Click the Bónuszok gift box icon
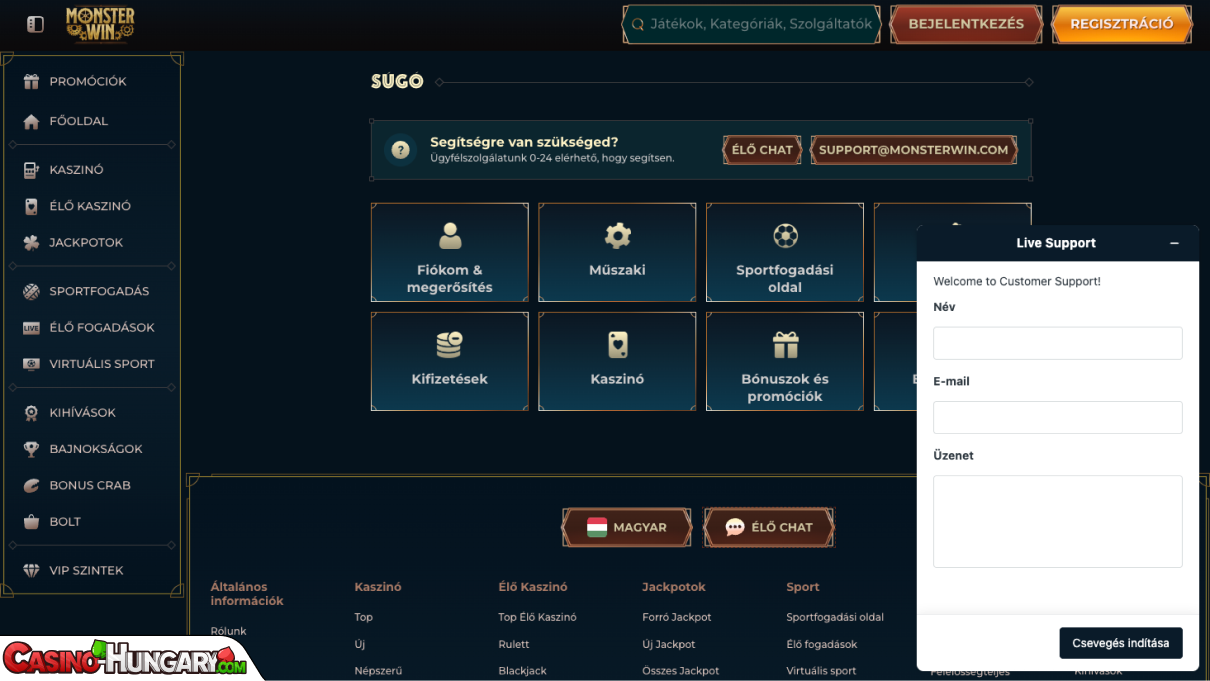 (x=785, y=345)
